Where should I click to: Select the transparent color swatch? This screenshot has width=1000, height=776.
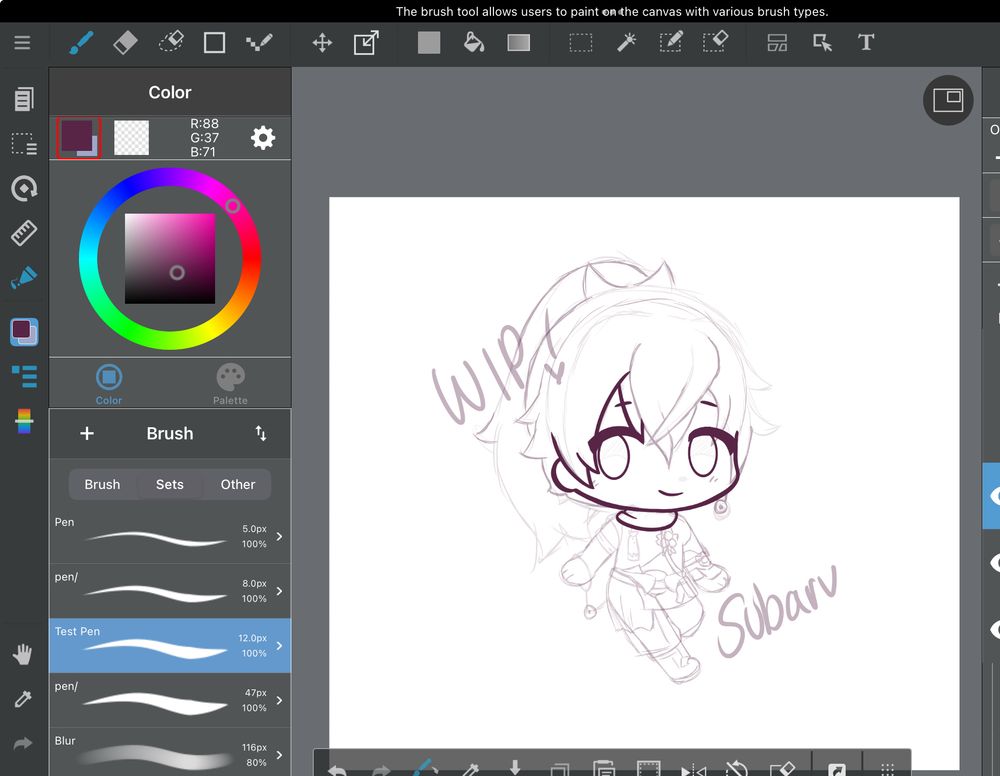[x=131, y=138]
